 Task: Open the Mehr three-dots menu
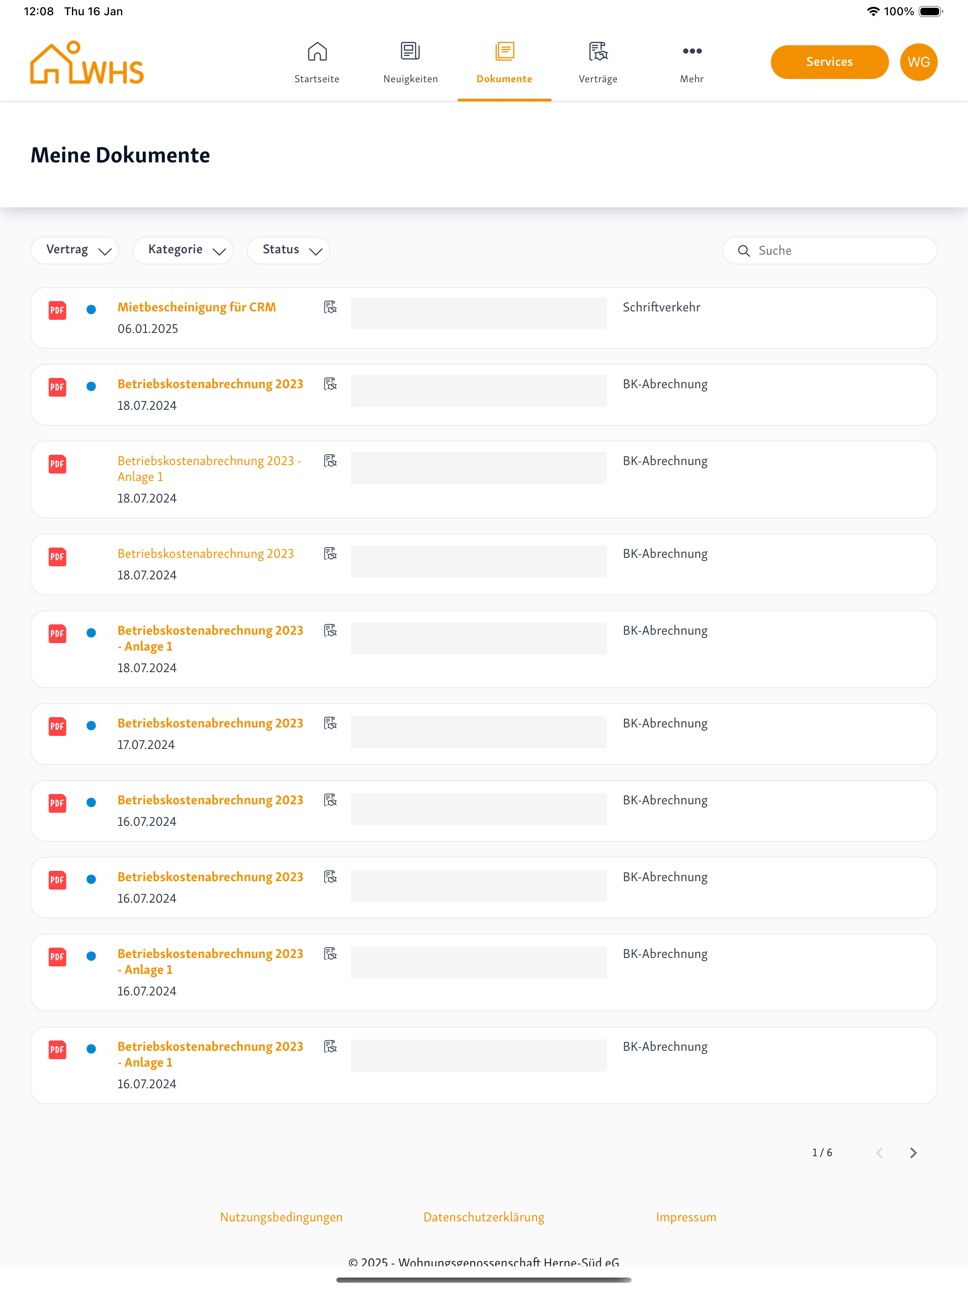692,51
